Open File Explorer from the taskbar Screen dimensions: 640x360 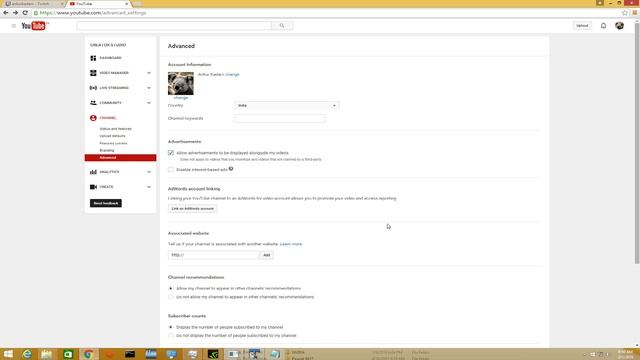coord(47,354)
